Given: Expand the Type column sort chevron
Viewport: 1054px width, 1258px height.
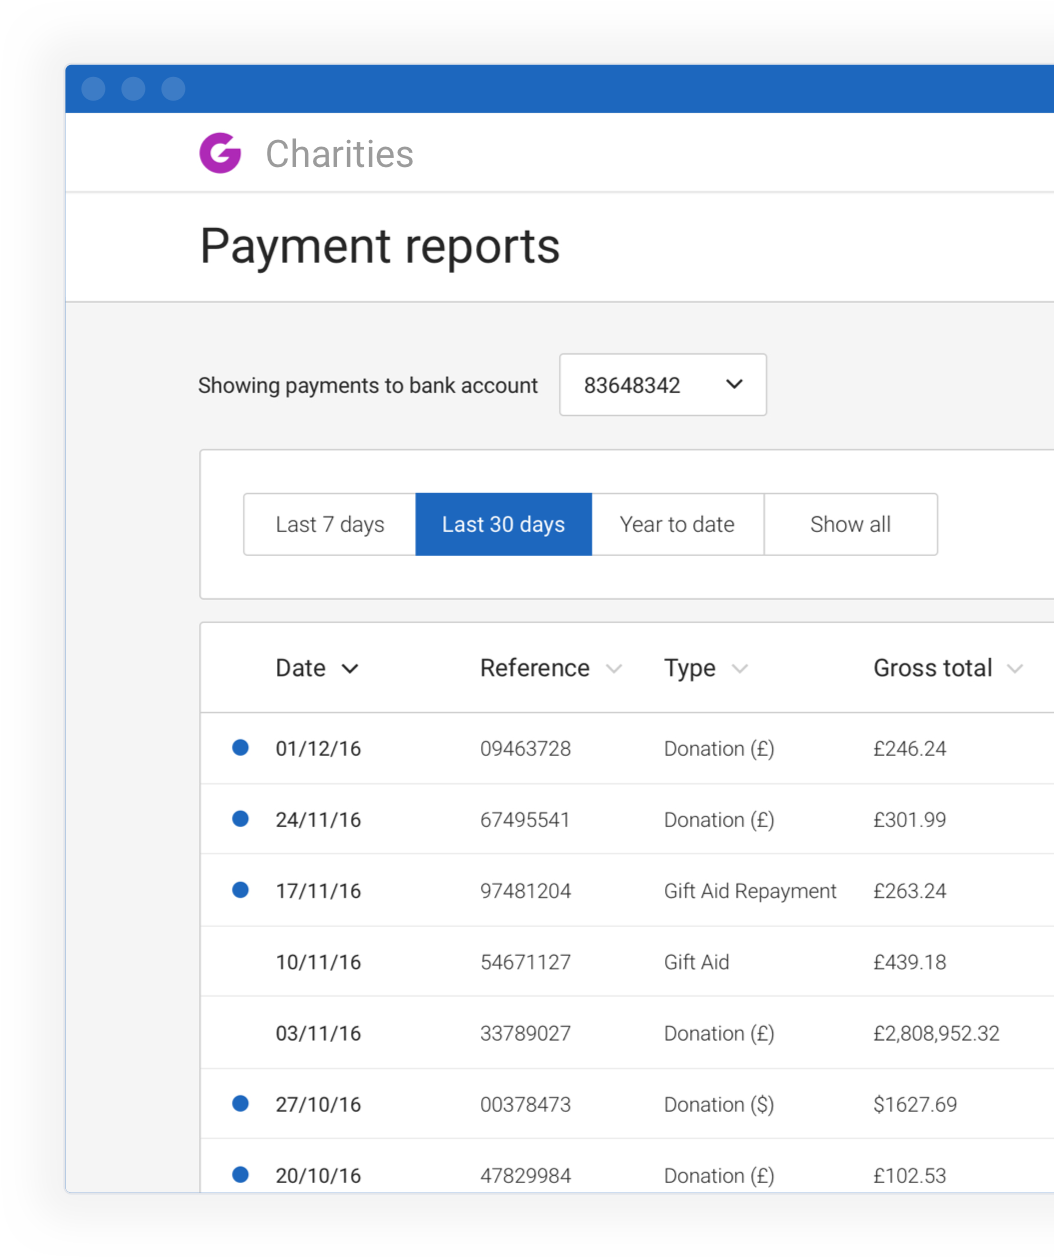Looking at the screenshot, I should (x=740, y=669).
